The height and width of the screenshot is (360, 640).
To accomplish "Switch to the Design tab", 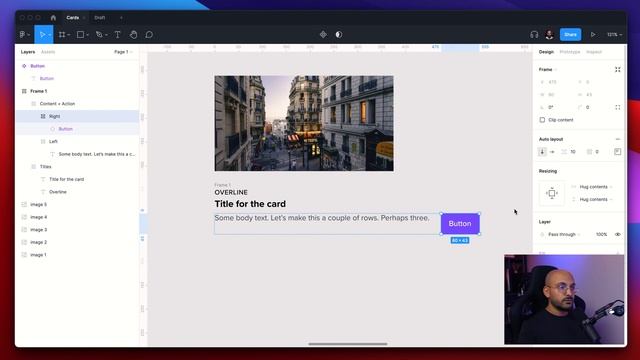I will click(546, 52).
